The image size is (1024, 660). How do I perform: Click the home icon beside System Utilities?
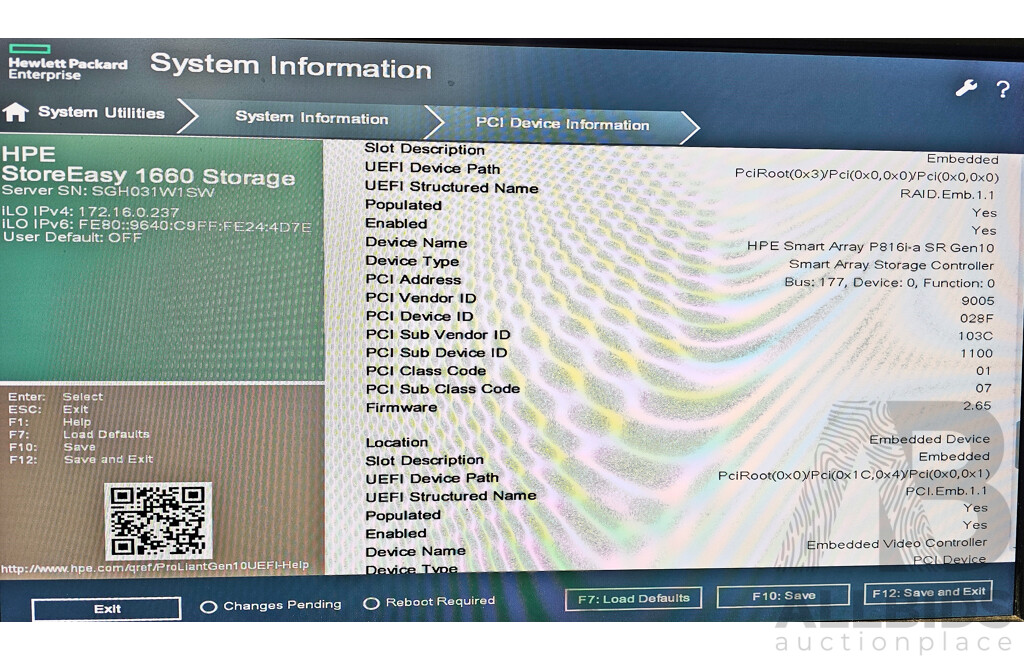(16, 112)
